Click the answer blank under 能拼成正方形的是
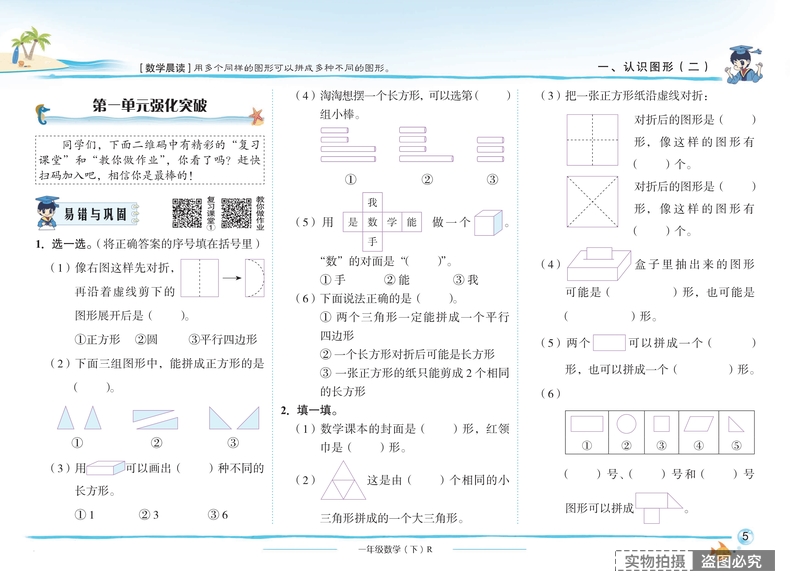Screen dimensions: 790x586 (x=94, y=387)
